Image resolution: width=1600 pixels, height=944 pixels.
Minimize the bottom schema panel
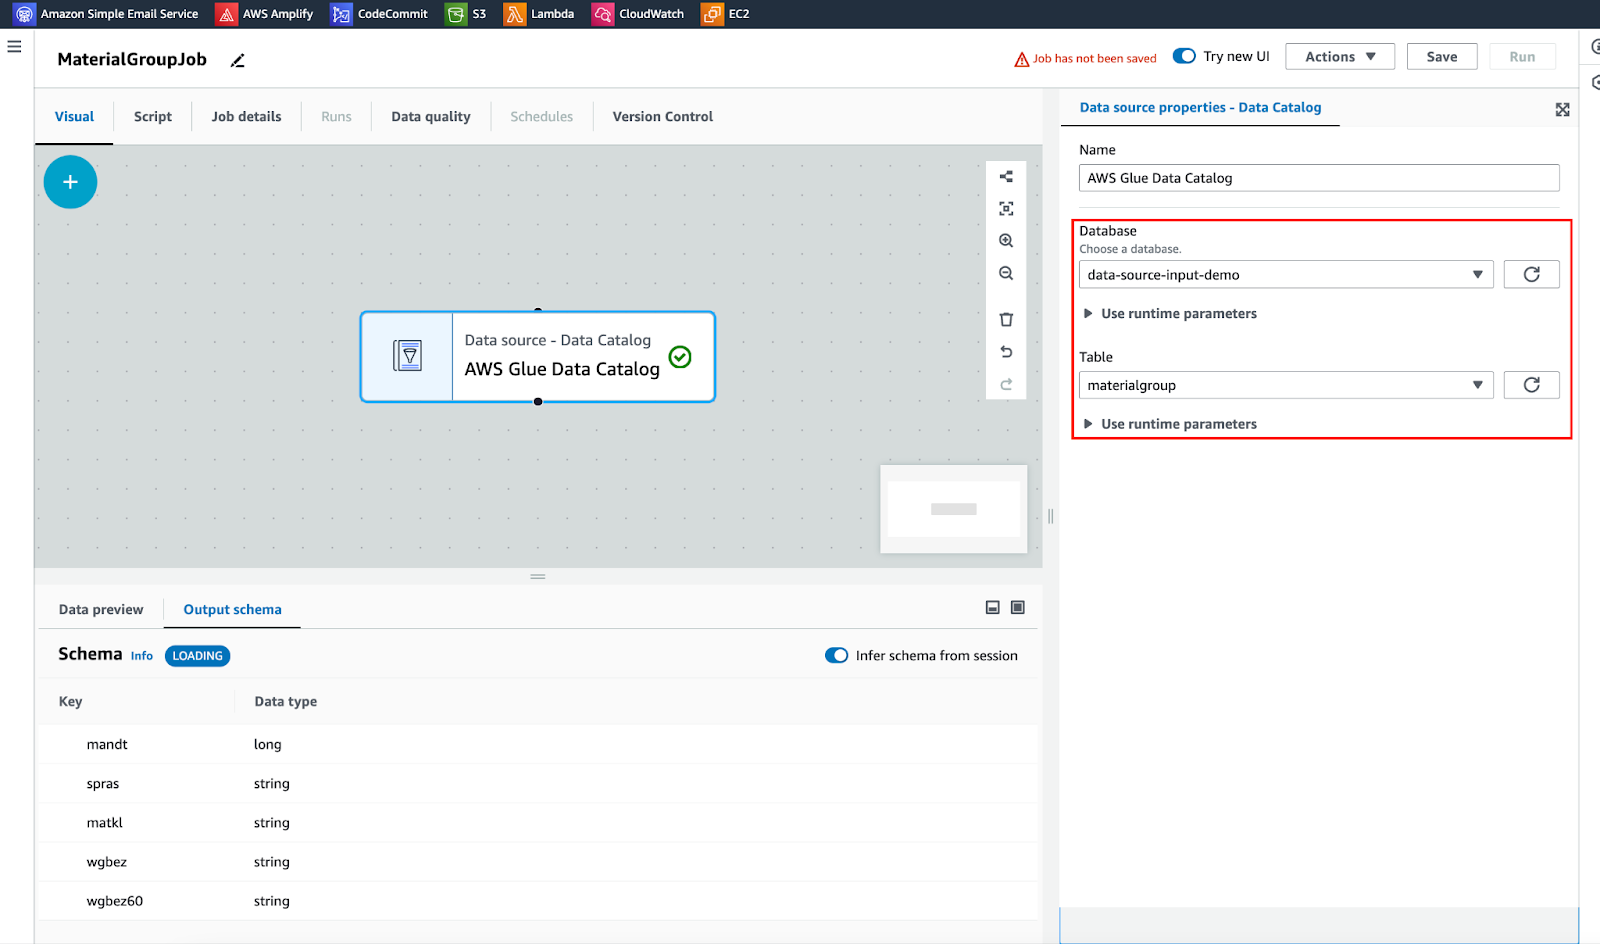pos(993,608)
